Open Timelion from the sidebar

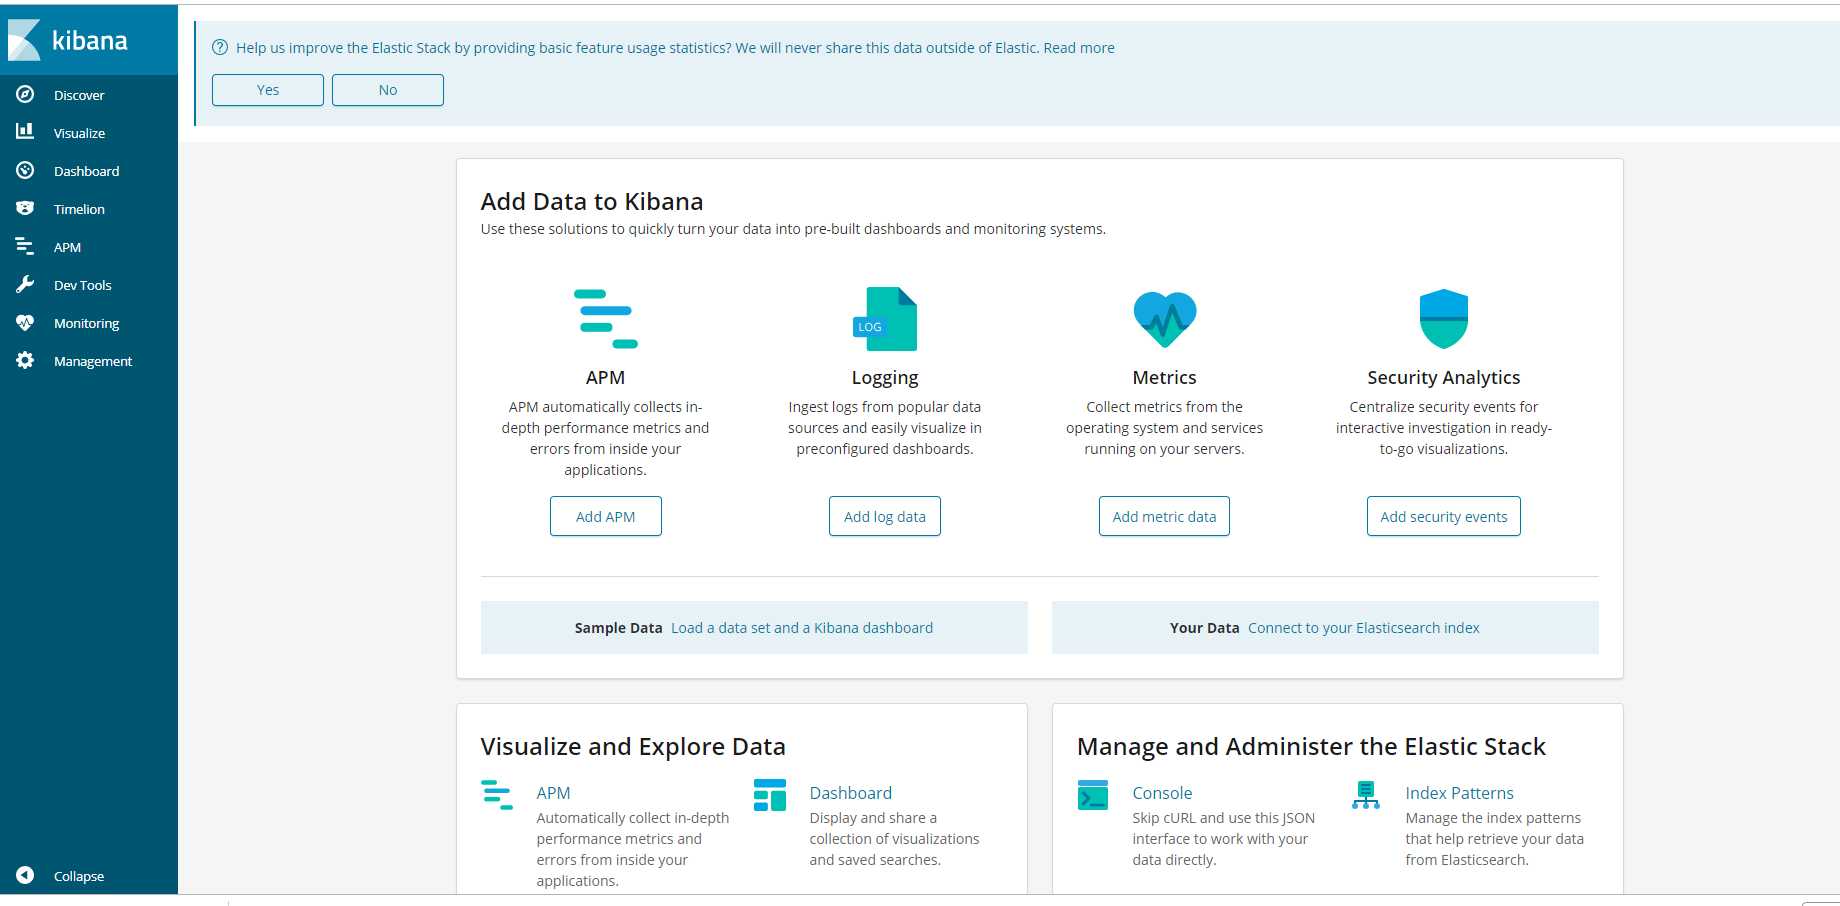pyautogui.click(x=79, y=209)
